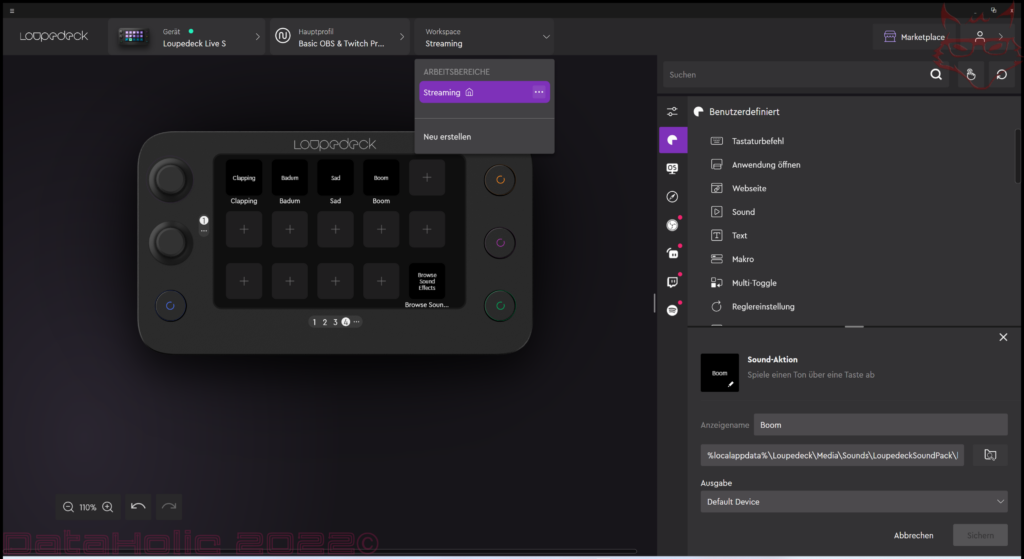Open the Ausgabe Default Device dropdown
The height and width of the screenshot is (559, 1024).
[854, 502]
